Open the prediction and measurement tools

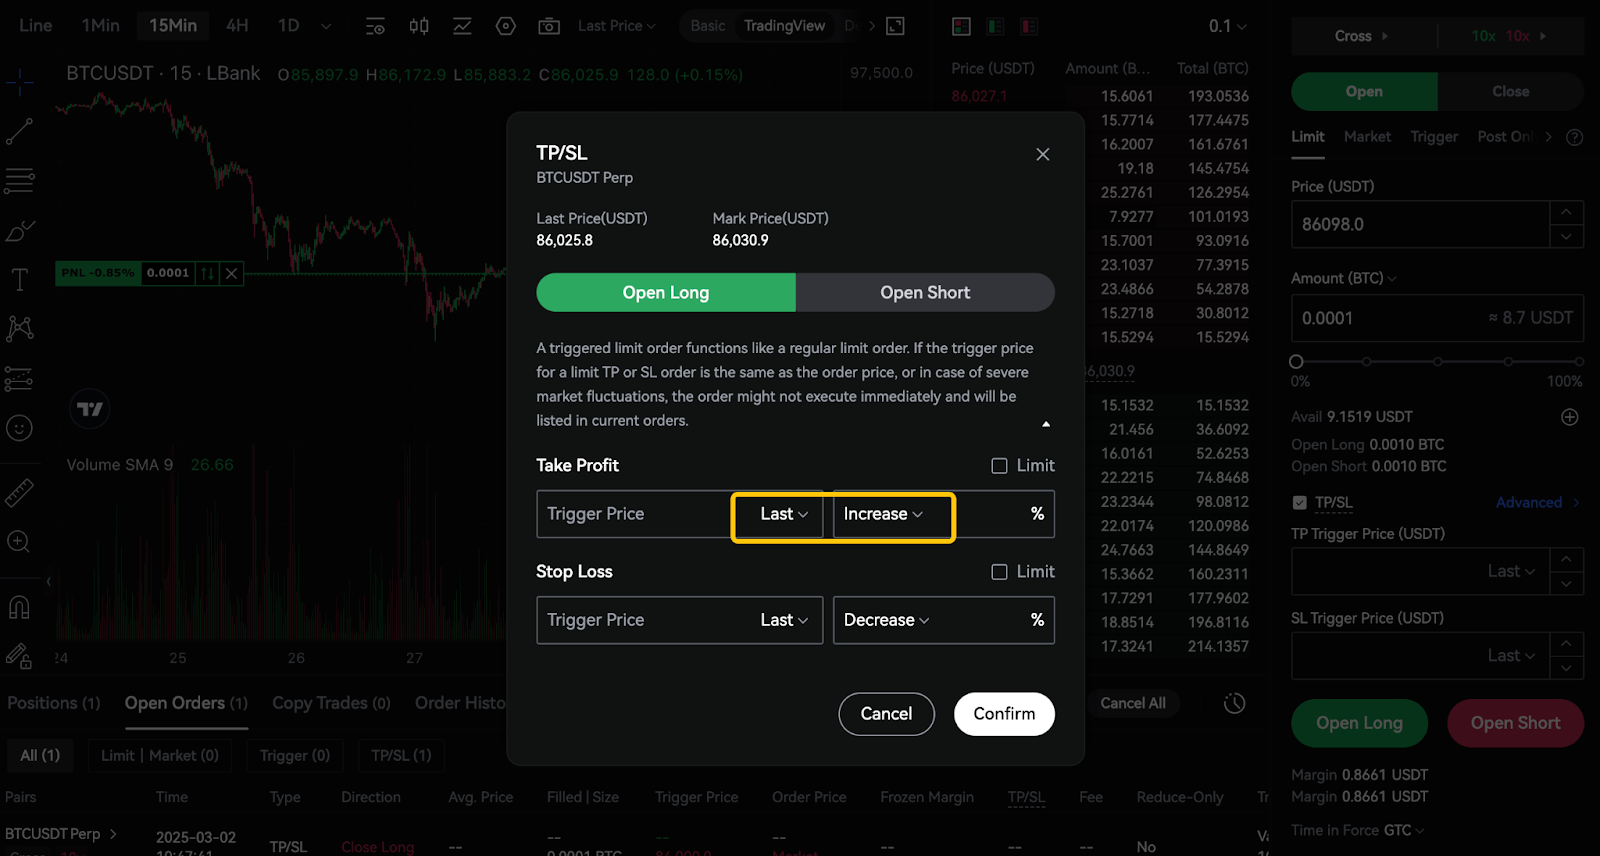coord(20,378)
